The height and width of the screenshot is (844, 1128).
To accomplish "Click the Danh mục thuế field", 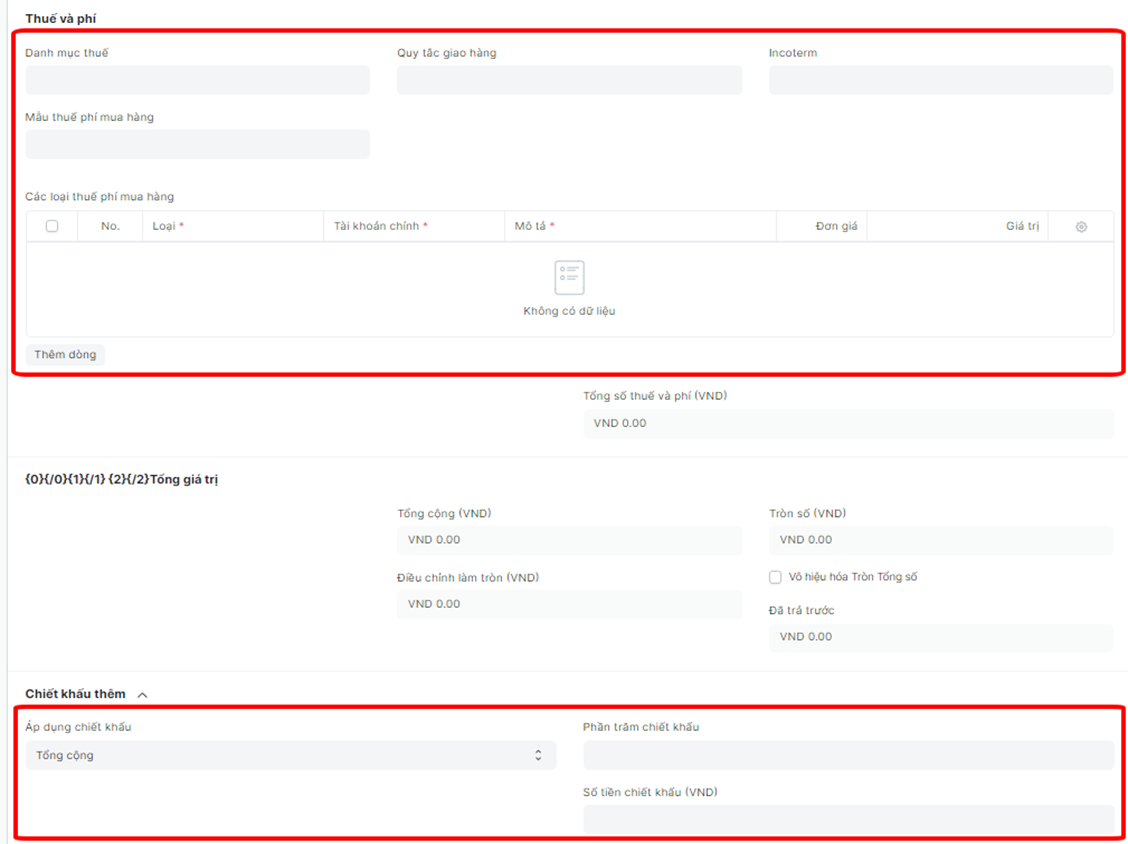I will click(197, 81).
